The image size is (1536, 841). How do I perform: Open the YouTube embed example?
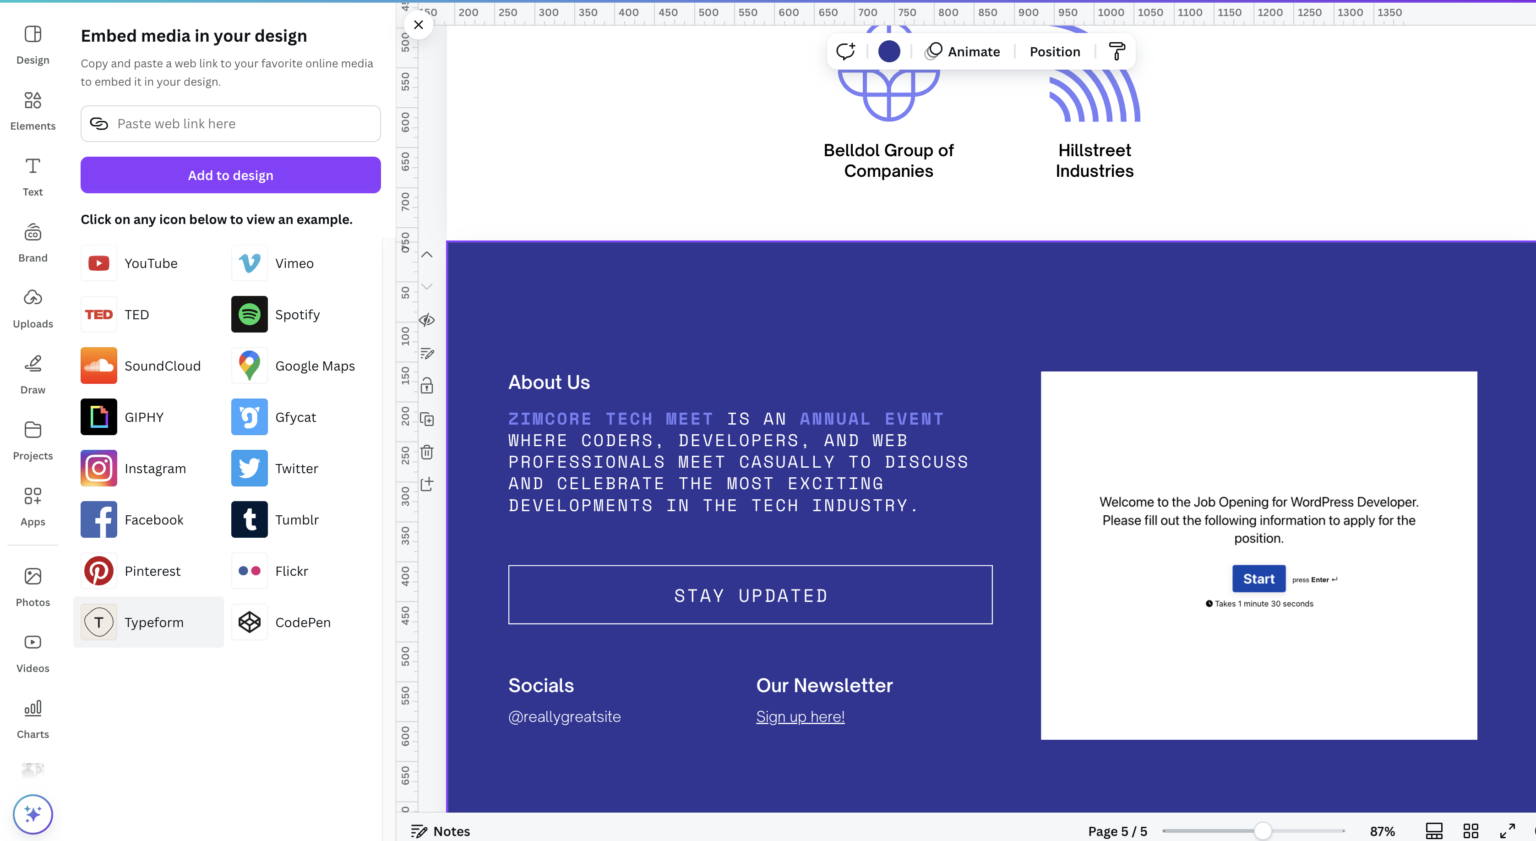pyautogui.click(x=99, y=263)
